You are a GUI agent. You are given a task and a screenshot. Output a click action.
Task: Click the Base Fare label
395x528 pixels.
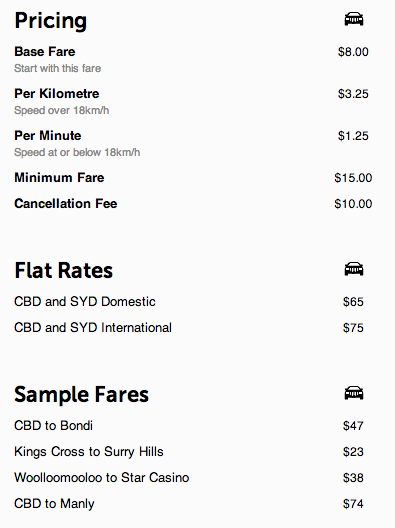point(44,52)
